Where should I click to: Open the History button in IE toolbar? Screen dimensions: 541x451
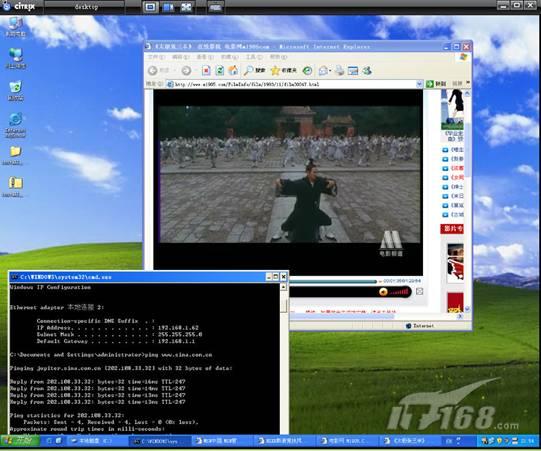point(307,70)
